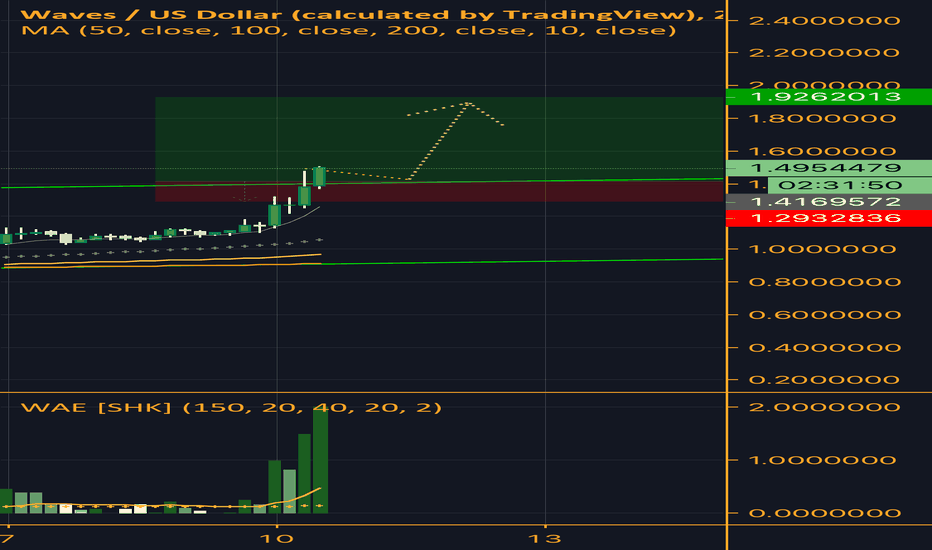
Task: Select the gray 1.4169572 price label
Action: pyautogui.click(x=829, y=202)
